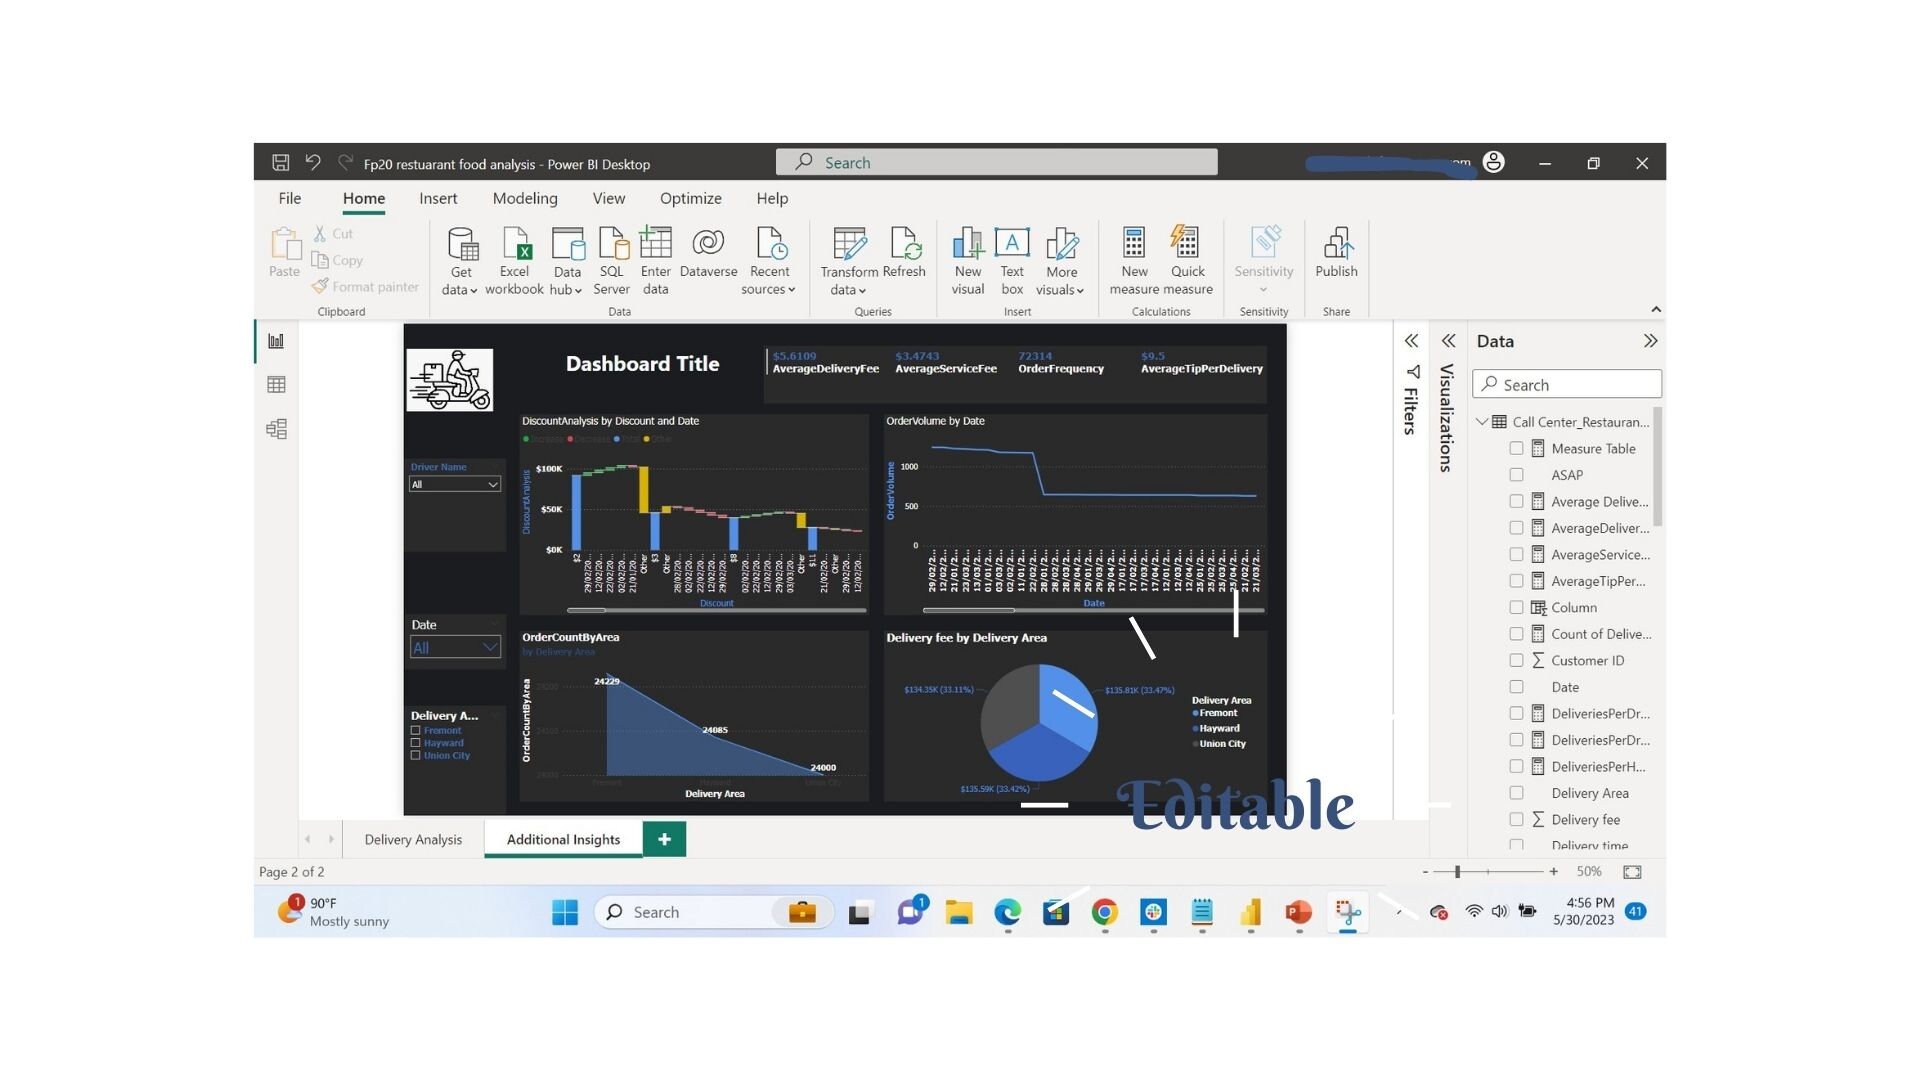
Task: Click the Data pane search field
Action: coord(1566,383)
